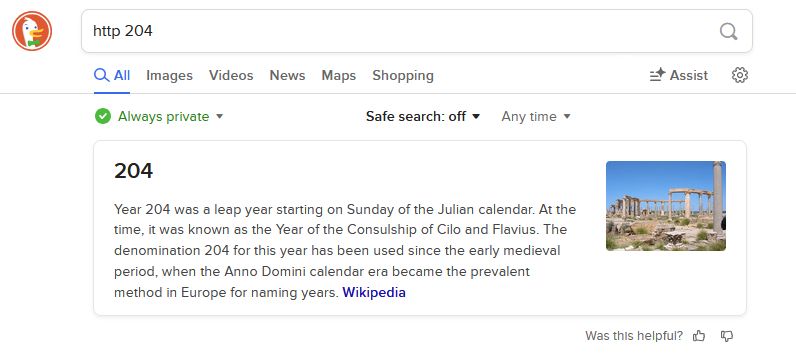Click the green Always private checkmark icon
Viewport: 796px width, 364px height.
tap(103, 116)
